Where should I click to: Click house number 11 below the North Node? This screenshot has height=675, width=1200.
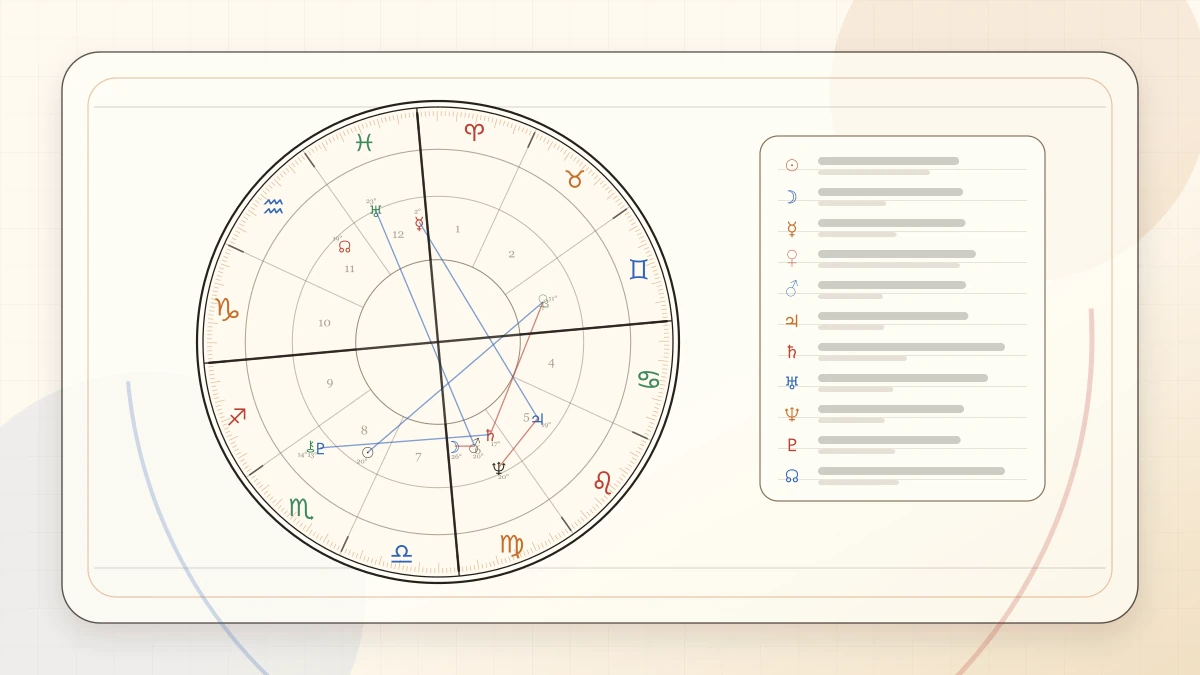(x=349, y=268)
